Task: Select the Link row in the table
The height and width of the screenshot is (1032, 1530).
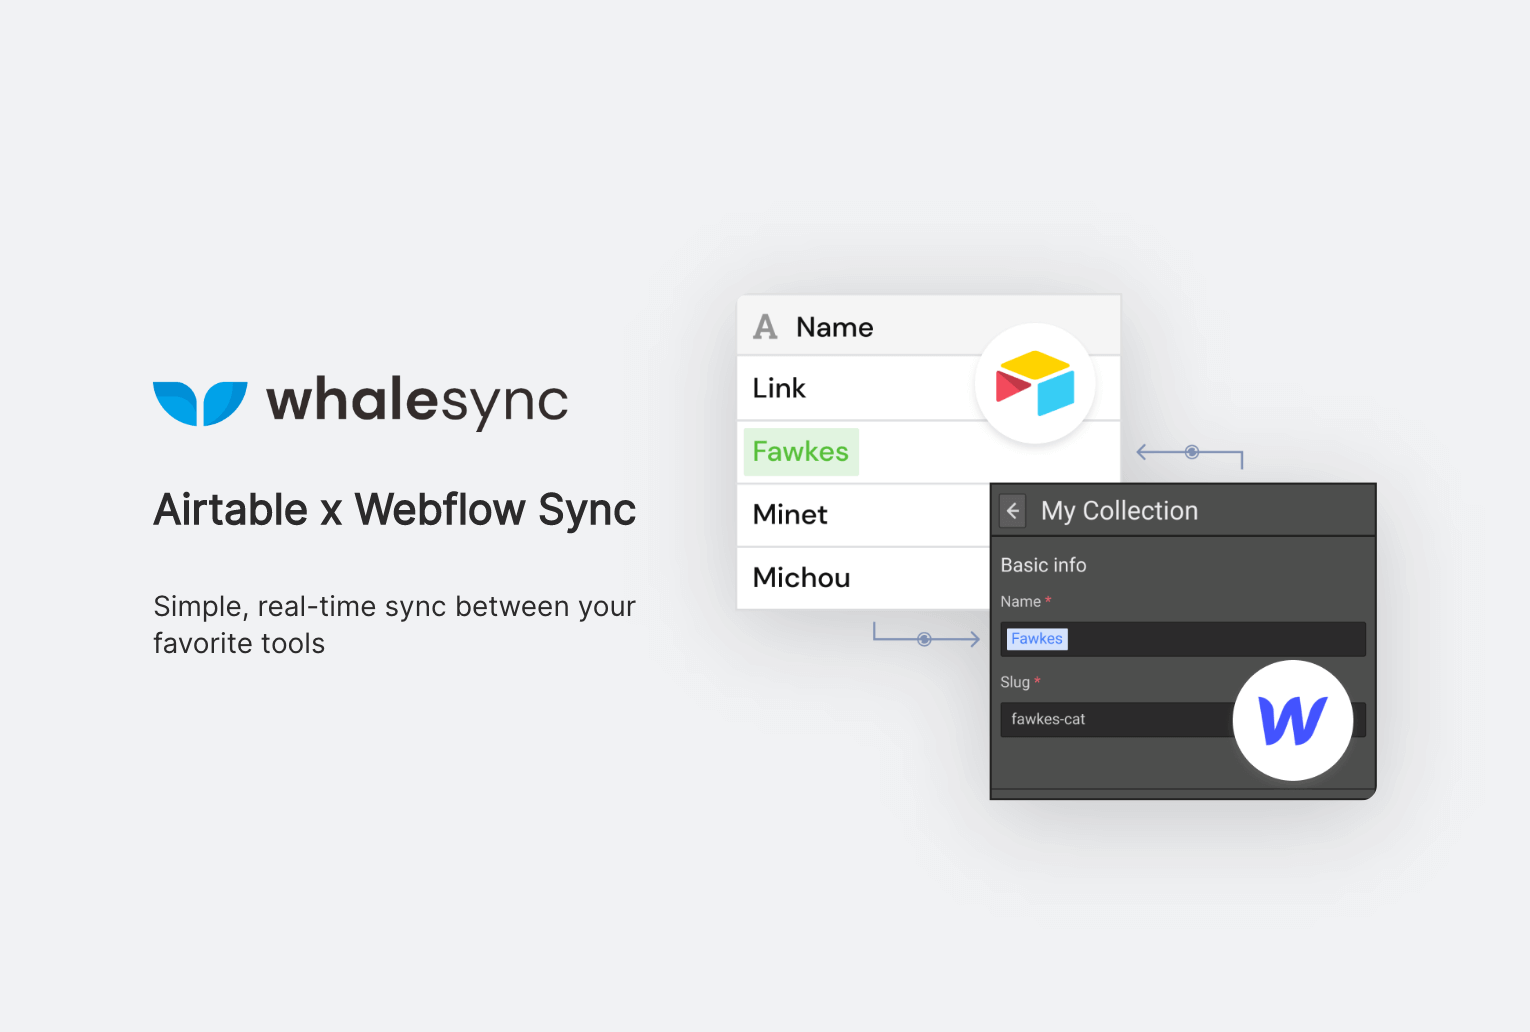Action: pyautogui.click(x=928, y=388)
